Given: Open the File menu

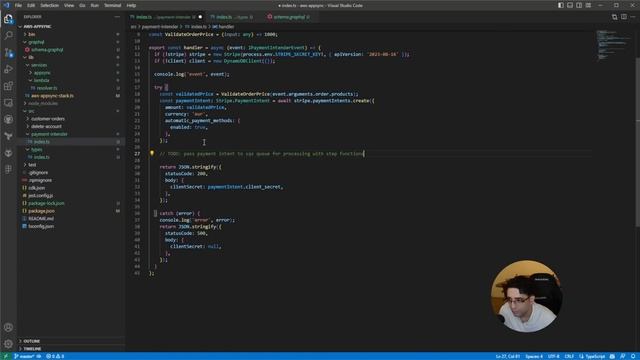Looking at the screenshot, I should pos(18,5).
